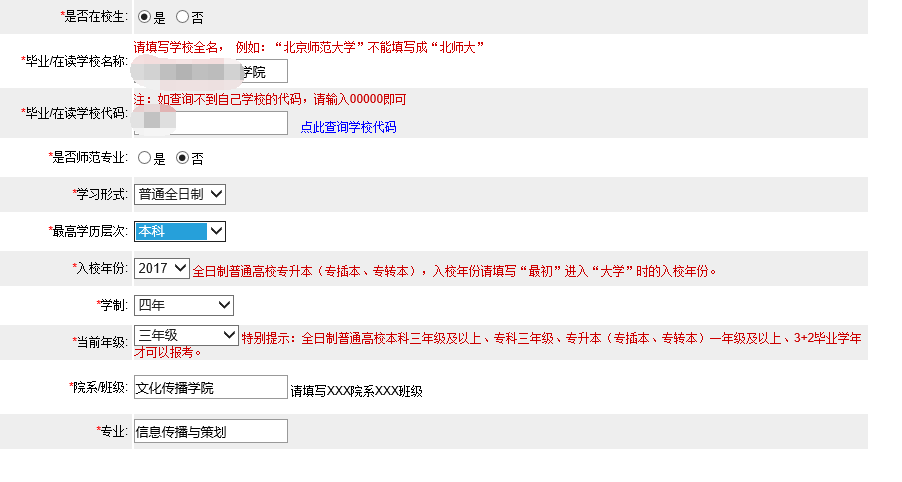Screen dimensions: 902x482
Task: Open the 当前年级 dropdown showing 三年级
Action: click(186, 335)
